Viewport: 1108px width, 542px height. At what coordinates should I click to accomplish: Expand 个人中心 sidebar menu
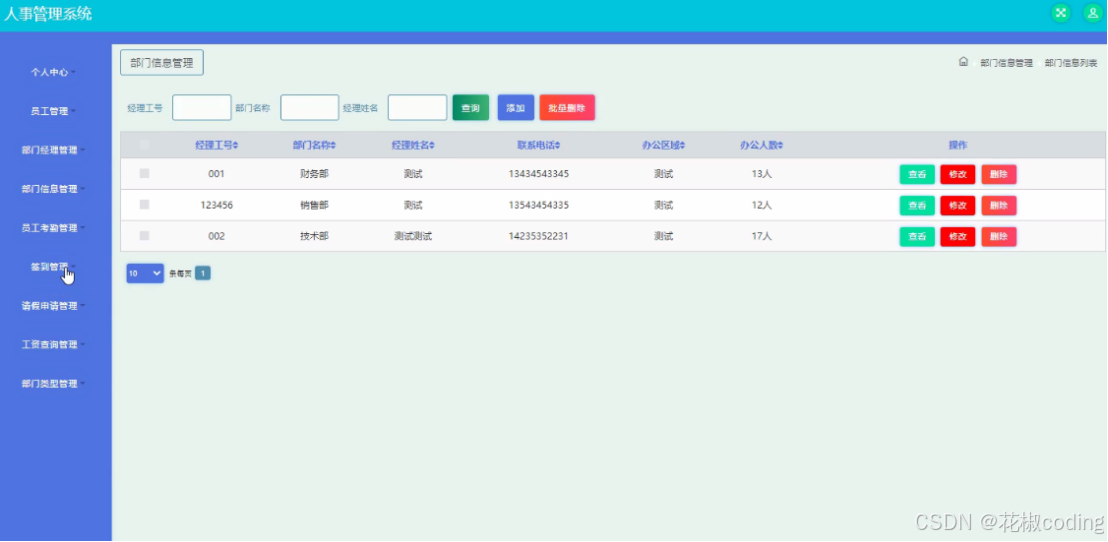click(53, 72)
